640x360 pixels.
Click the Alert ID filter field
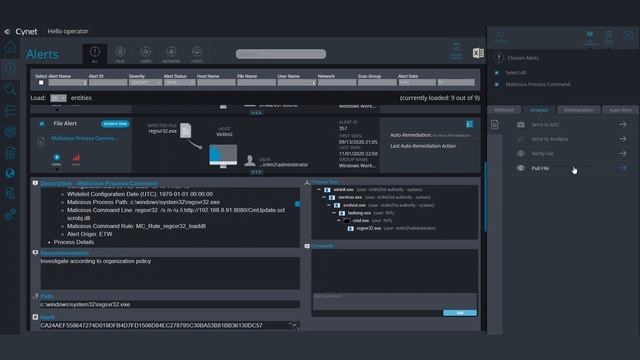click(x=108, y=82)
